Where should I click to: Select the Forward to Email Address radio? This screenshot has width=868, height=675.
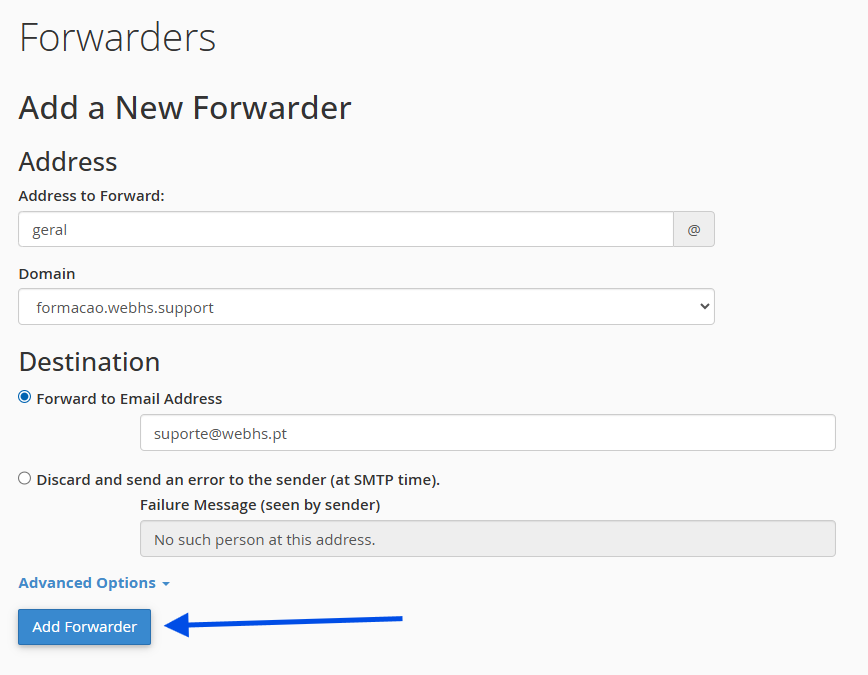[x=25, y=397]
